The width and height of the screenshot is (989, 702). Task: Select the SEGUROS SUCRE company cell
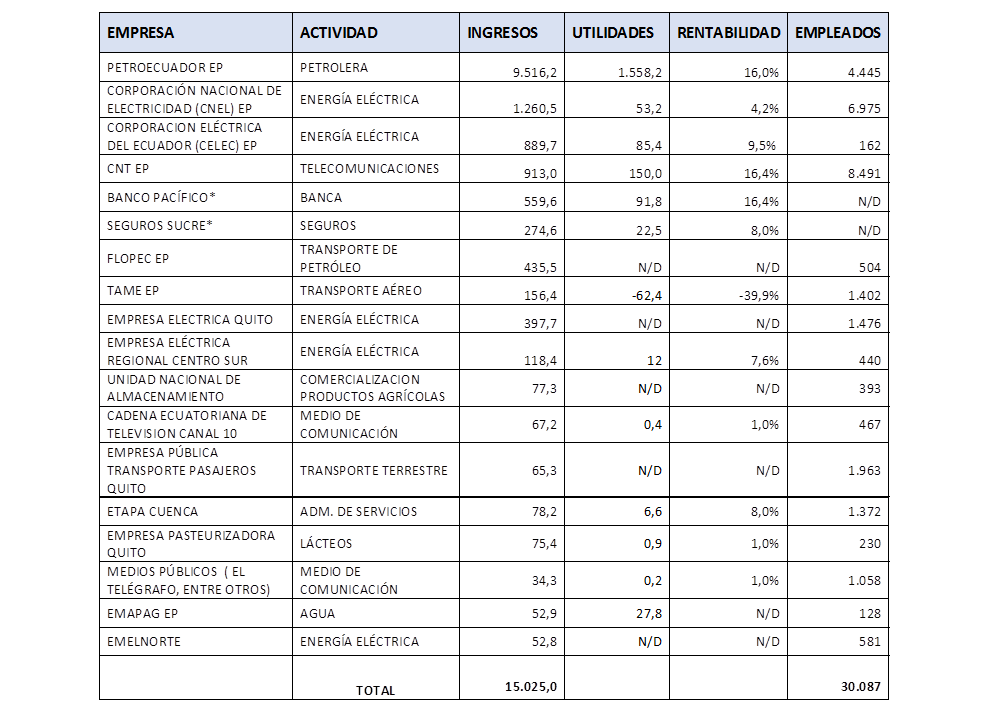pyautogui.click(x=195, y=226)
